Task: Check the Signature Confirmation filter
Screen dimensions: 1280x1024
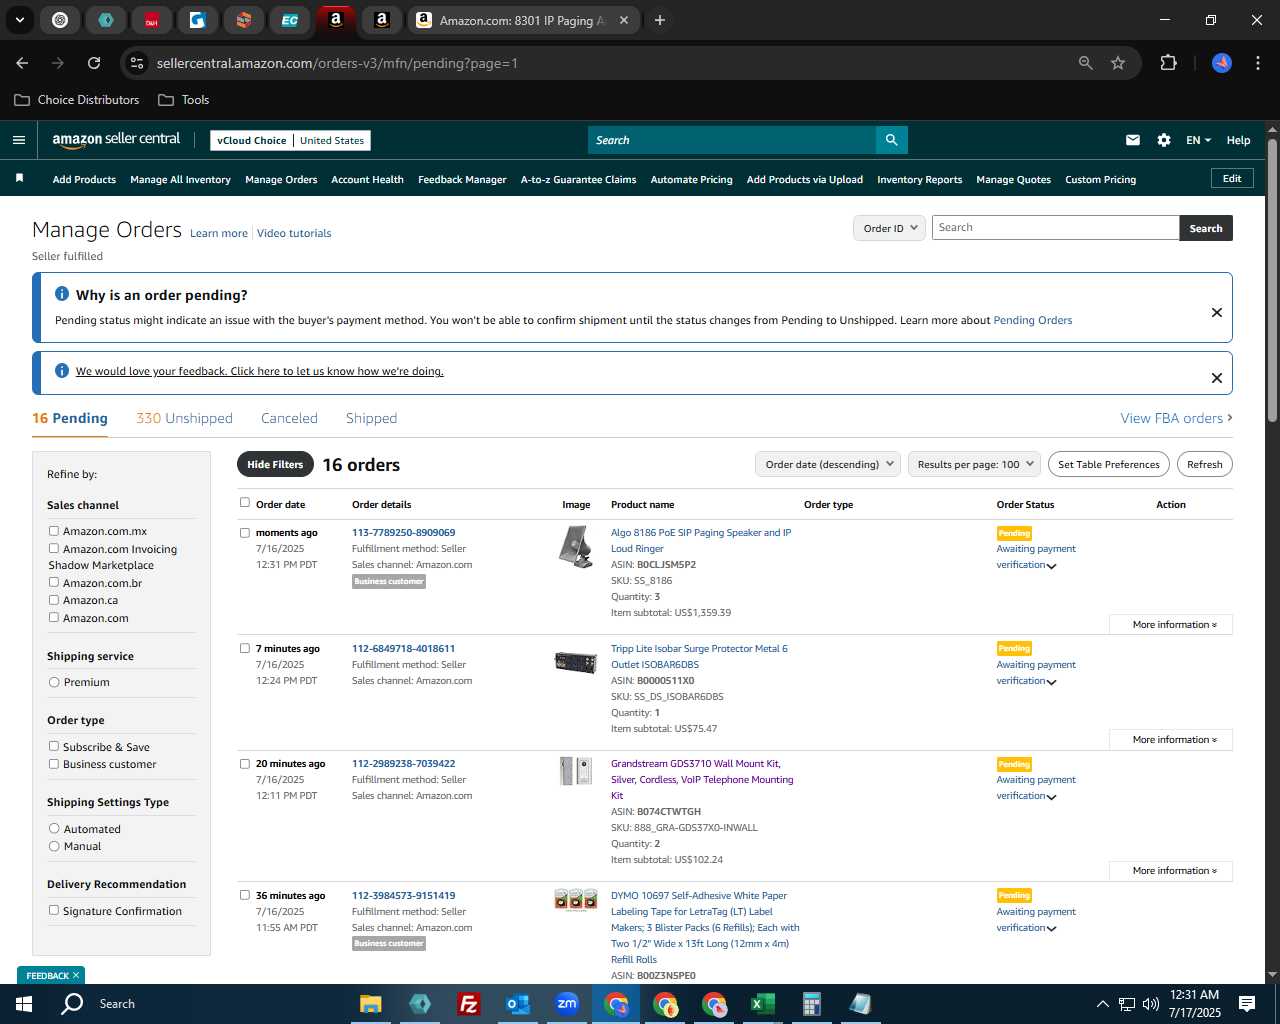Action: coord(54,910)
